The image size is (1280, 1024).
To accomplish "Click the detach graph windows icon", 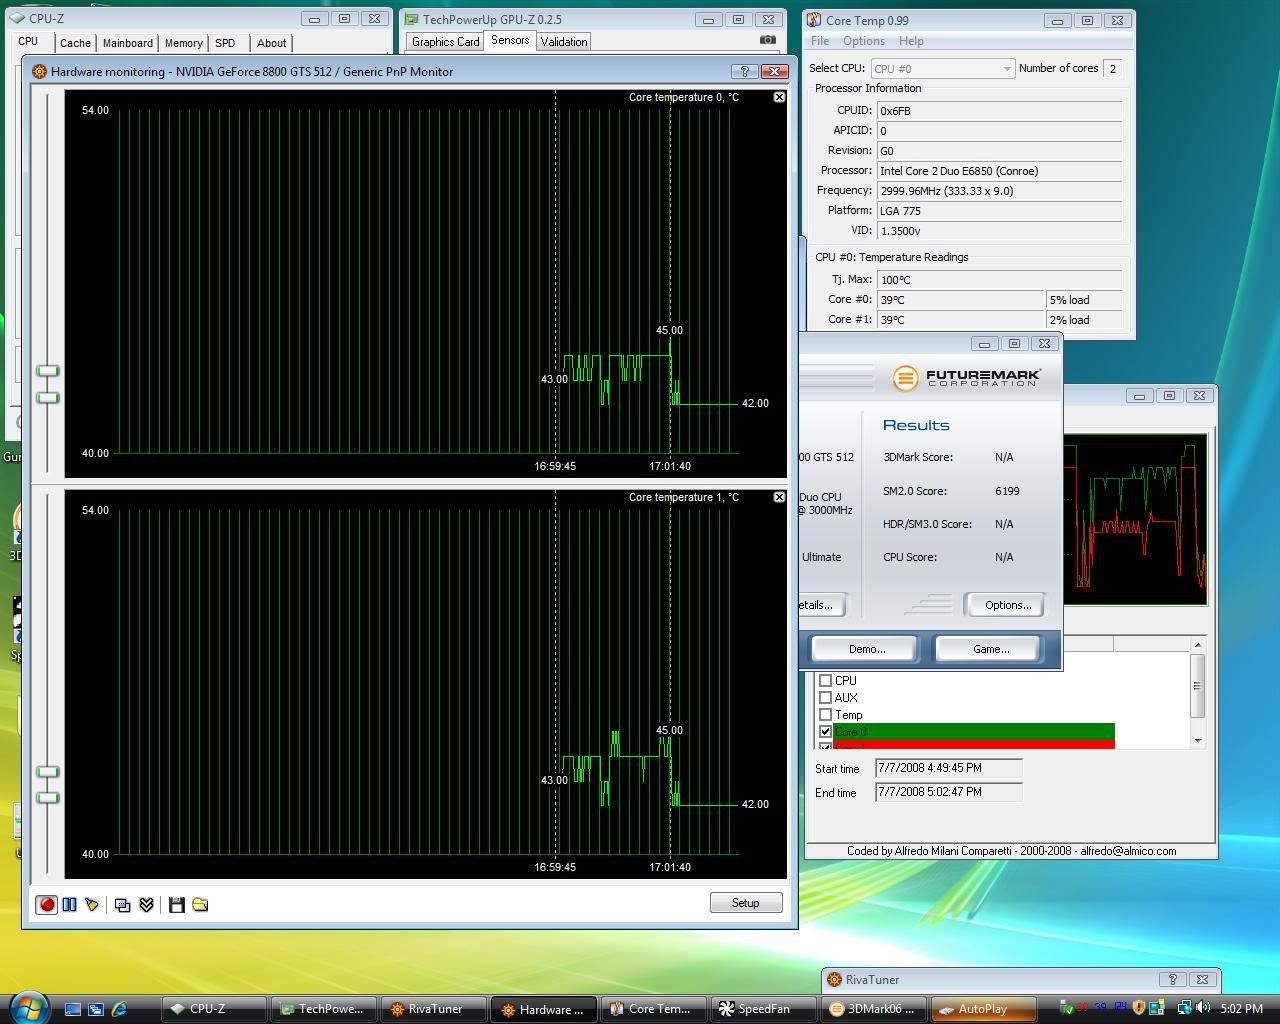I will click(x=123, y=904).
